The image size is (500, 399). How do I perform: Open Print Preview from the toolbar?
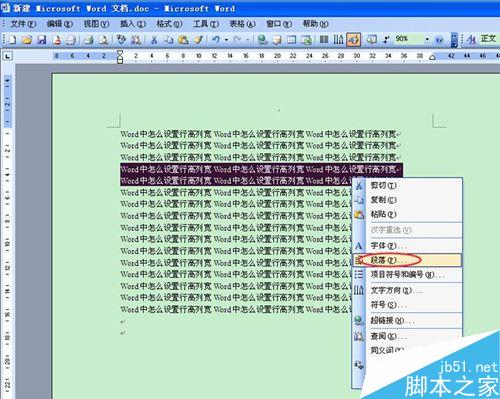click(x=104, y=40)
